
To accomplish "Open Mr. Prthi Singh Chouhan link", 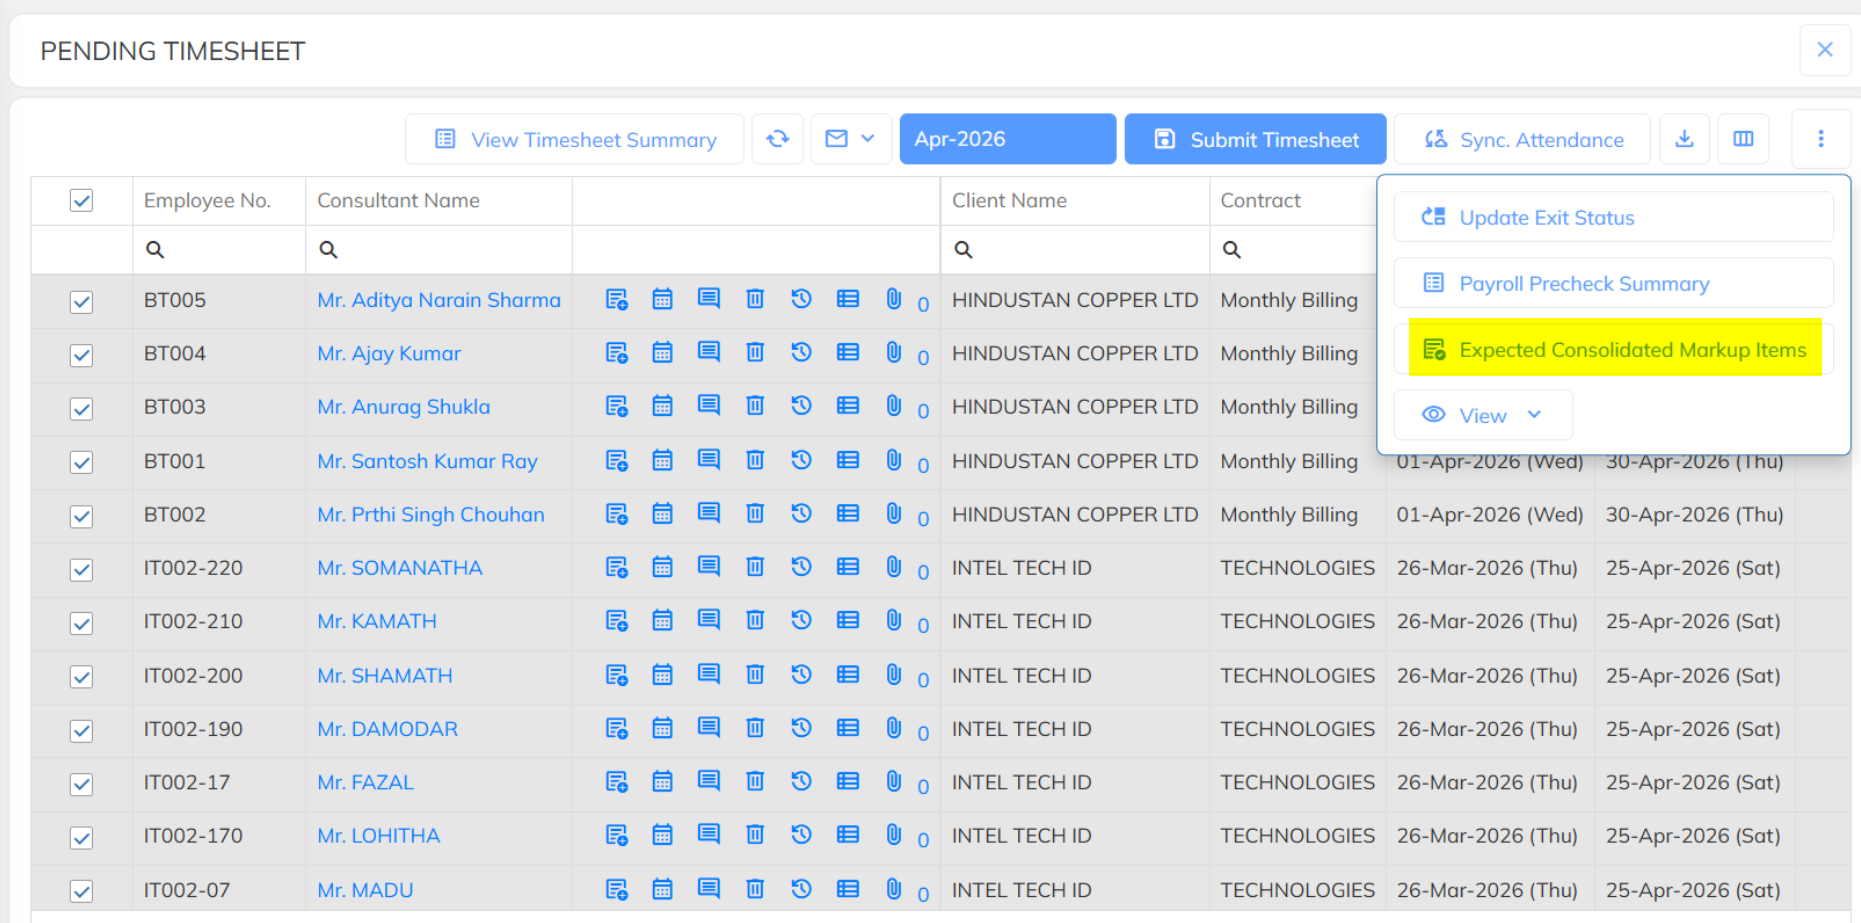I will click(x=431, y=515).
